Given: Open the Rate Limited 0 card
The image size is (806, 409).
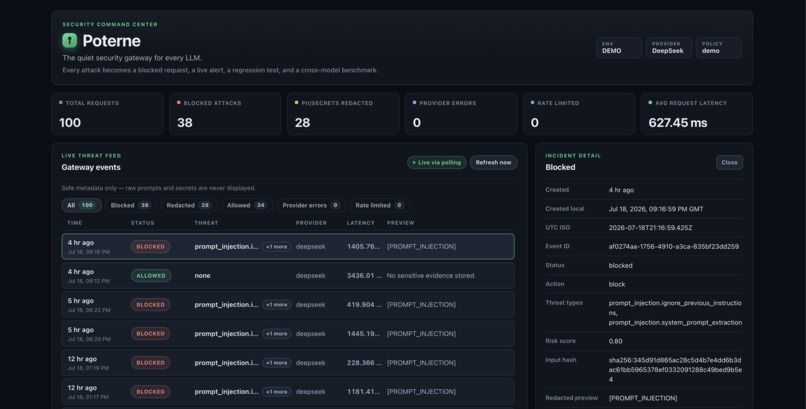Looking at the screenshot, I should point(579,114).
